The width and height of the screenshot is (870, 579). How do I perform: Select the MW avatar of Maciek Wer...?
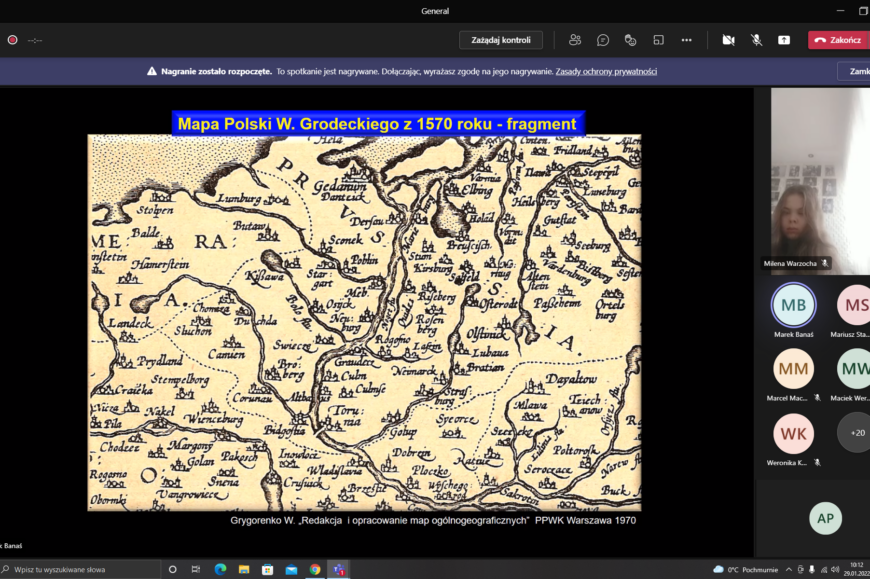tap(854, 369)
